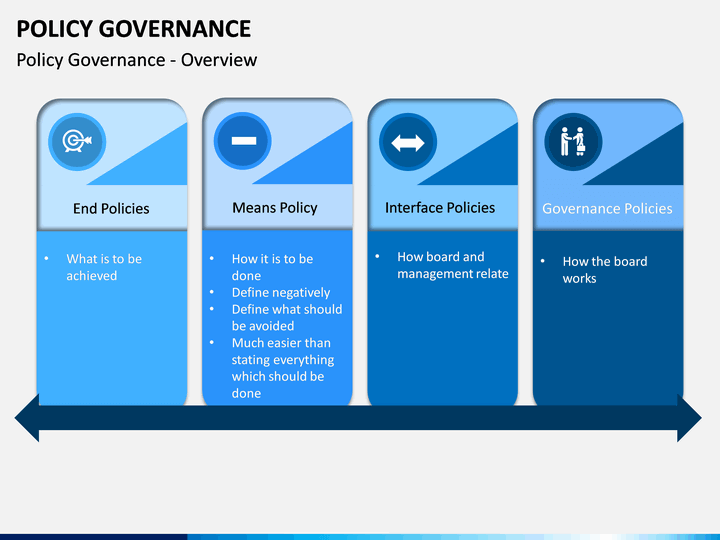Click the Governance Policies heading
The image size is (720, 540).
[x=607, y=208]
